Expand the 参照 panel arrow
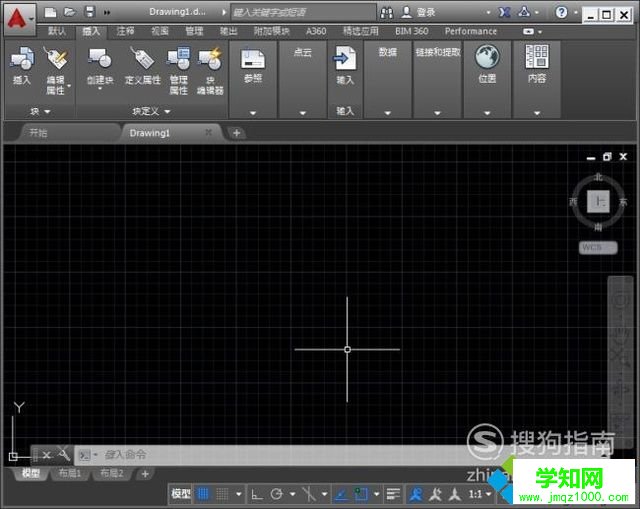The image size is (640, 509). pyautogui.click(x=253, y=113)
